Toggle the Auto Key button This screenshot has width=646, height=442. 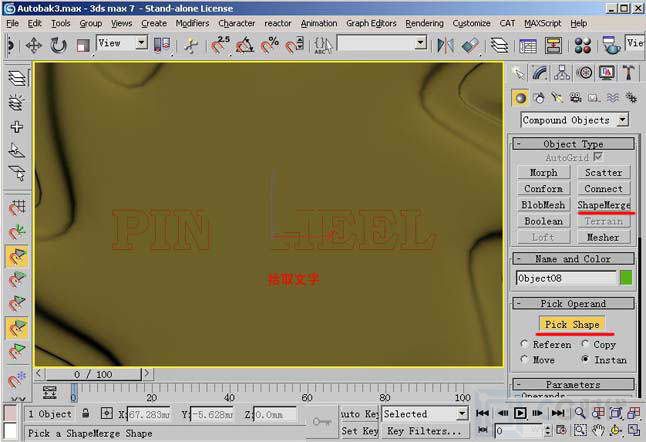359,414
